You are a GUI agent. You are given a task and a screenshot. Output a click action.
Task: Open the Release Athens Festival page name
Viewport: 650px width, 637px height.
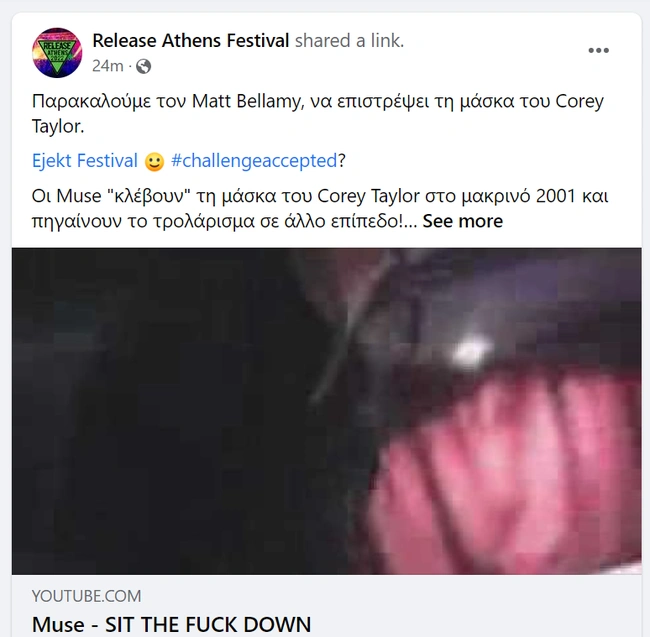click(x=190, y=41)
